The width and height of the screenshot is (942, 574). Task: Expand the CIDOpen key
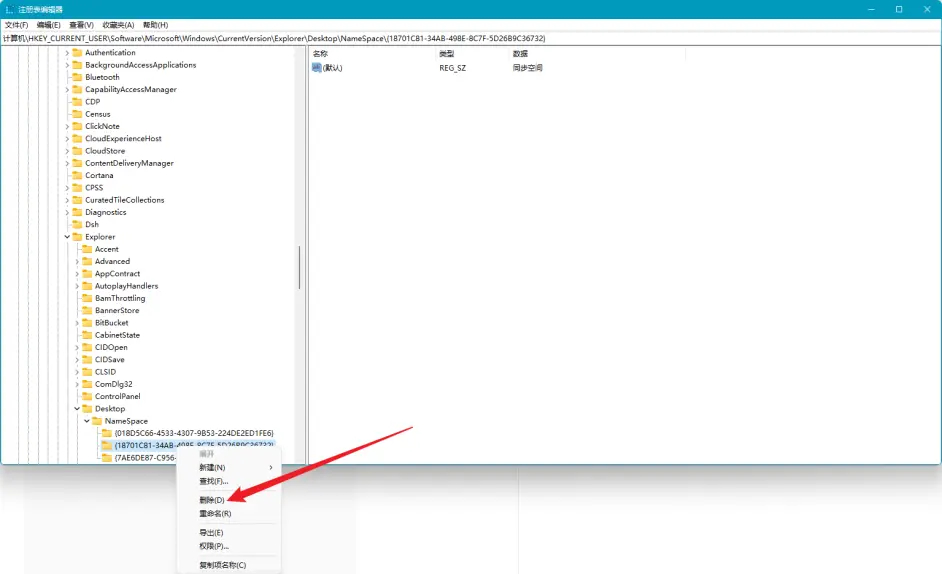(x=77, y=347)
